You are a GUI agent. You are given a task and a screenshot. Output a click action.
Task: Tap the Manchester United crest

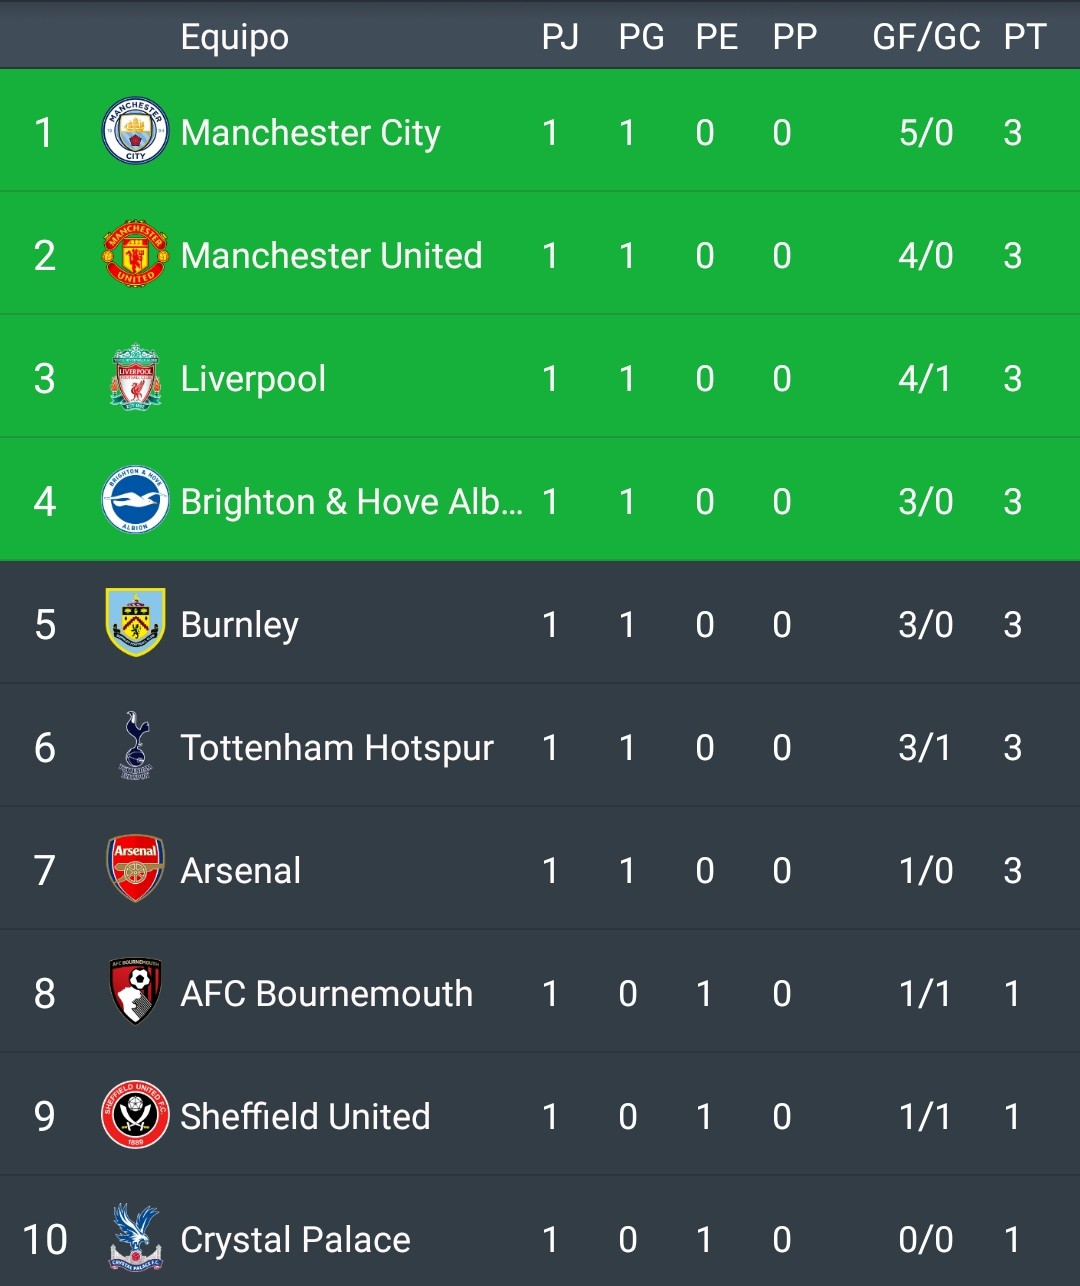[x=135, y=254]
